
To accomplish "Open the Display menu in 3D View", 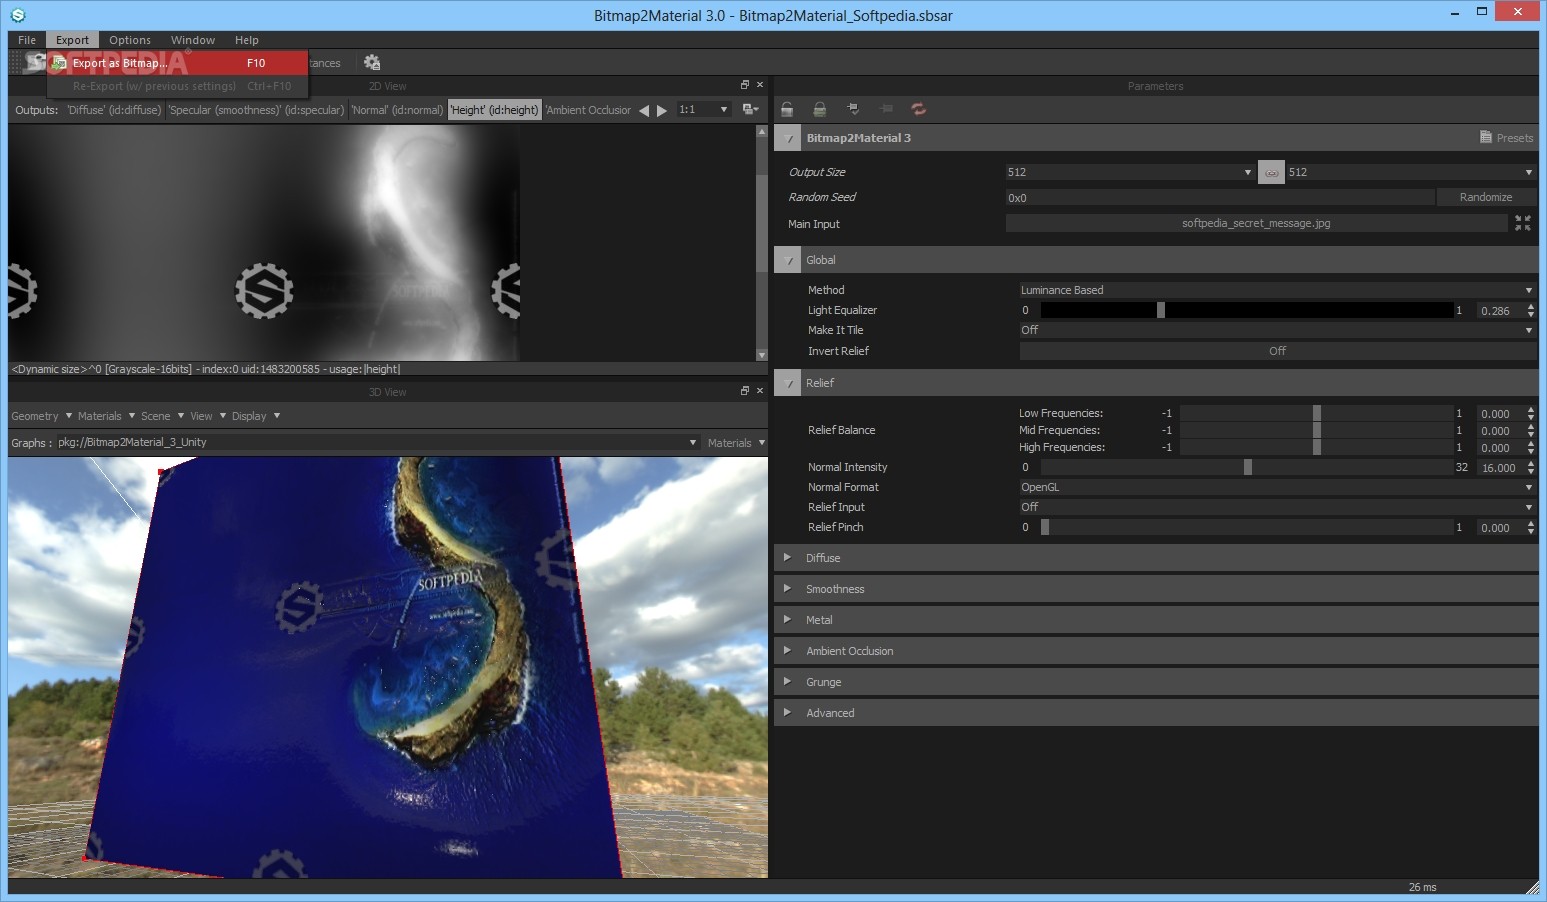I will 256,416.
